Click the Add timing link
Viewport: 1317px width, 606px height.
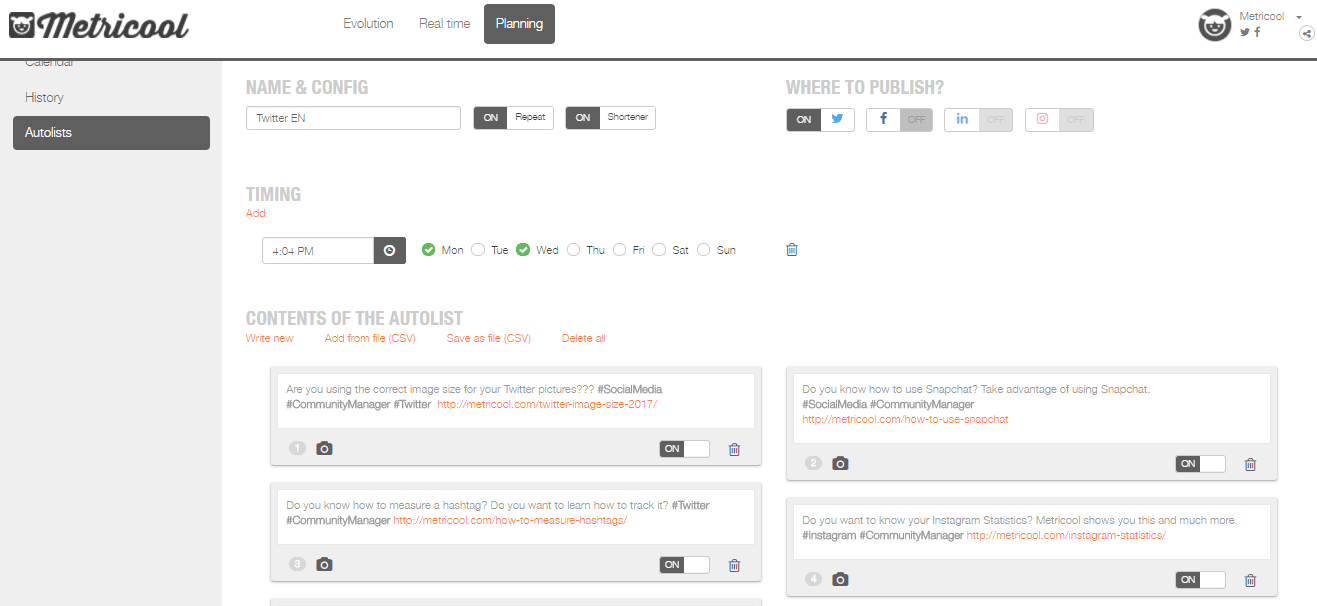tap(256, 213)
